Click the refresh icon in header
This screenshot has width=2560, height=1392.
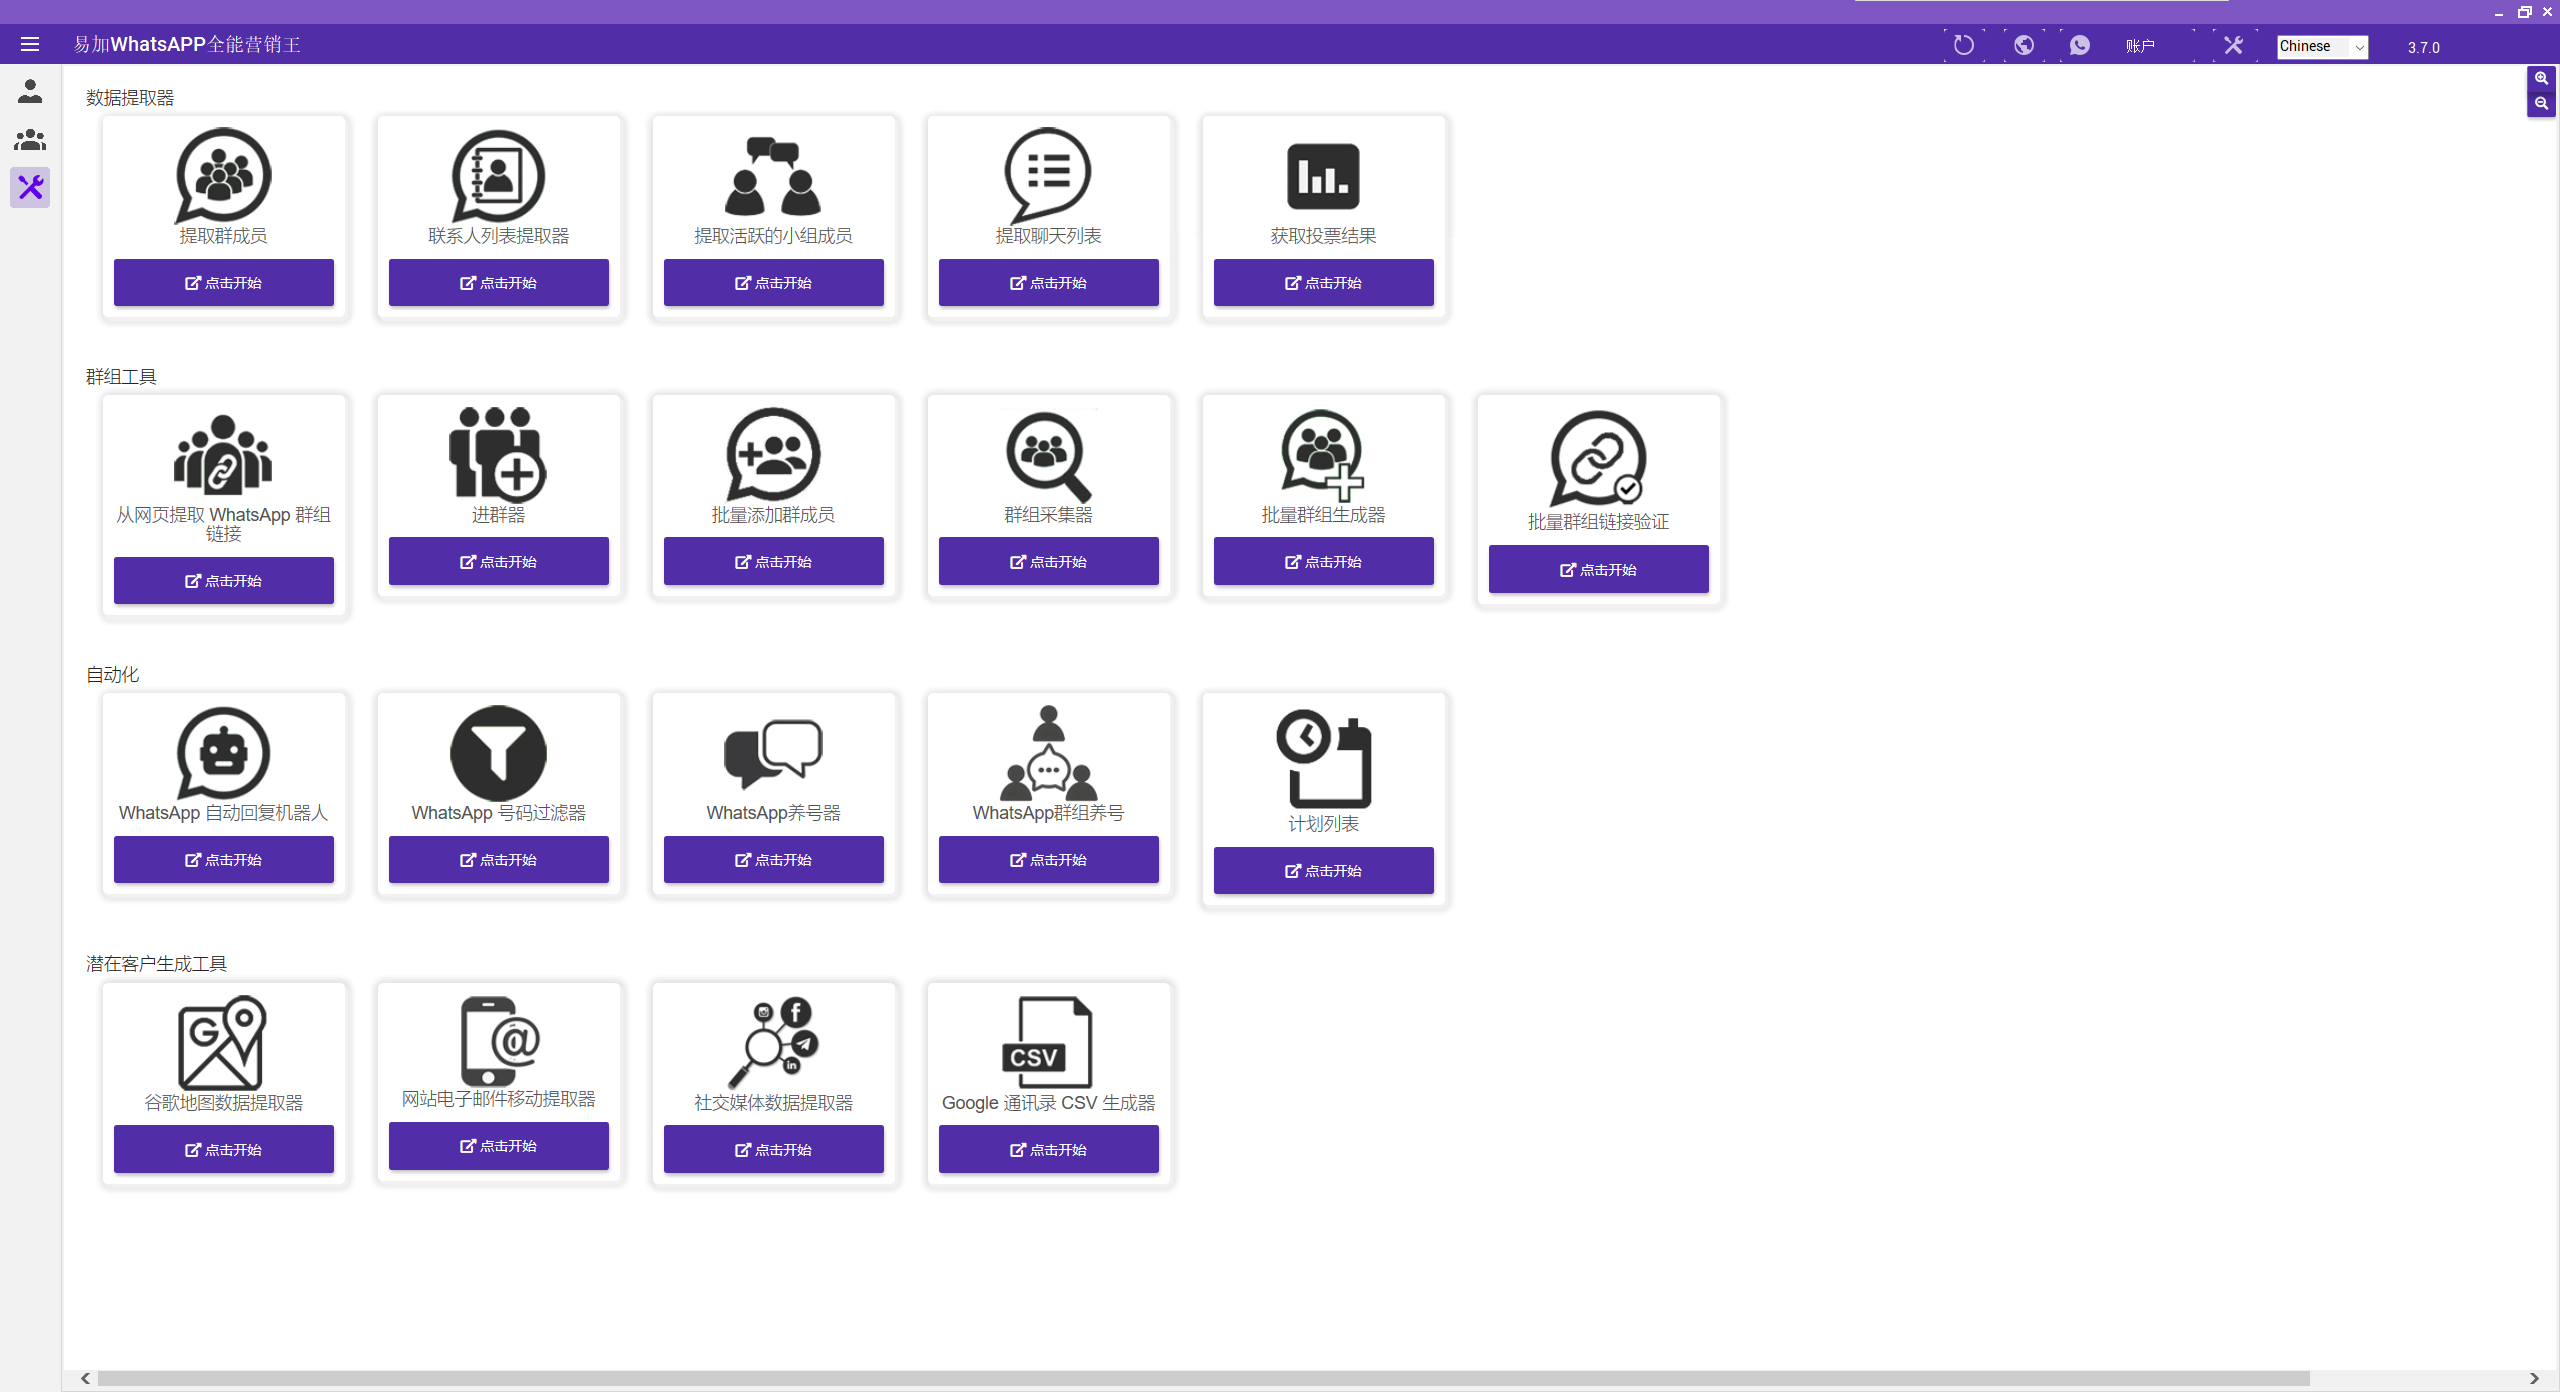pyautogui.click(x=1964, y=45)
